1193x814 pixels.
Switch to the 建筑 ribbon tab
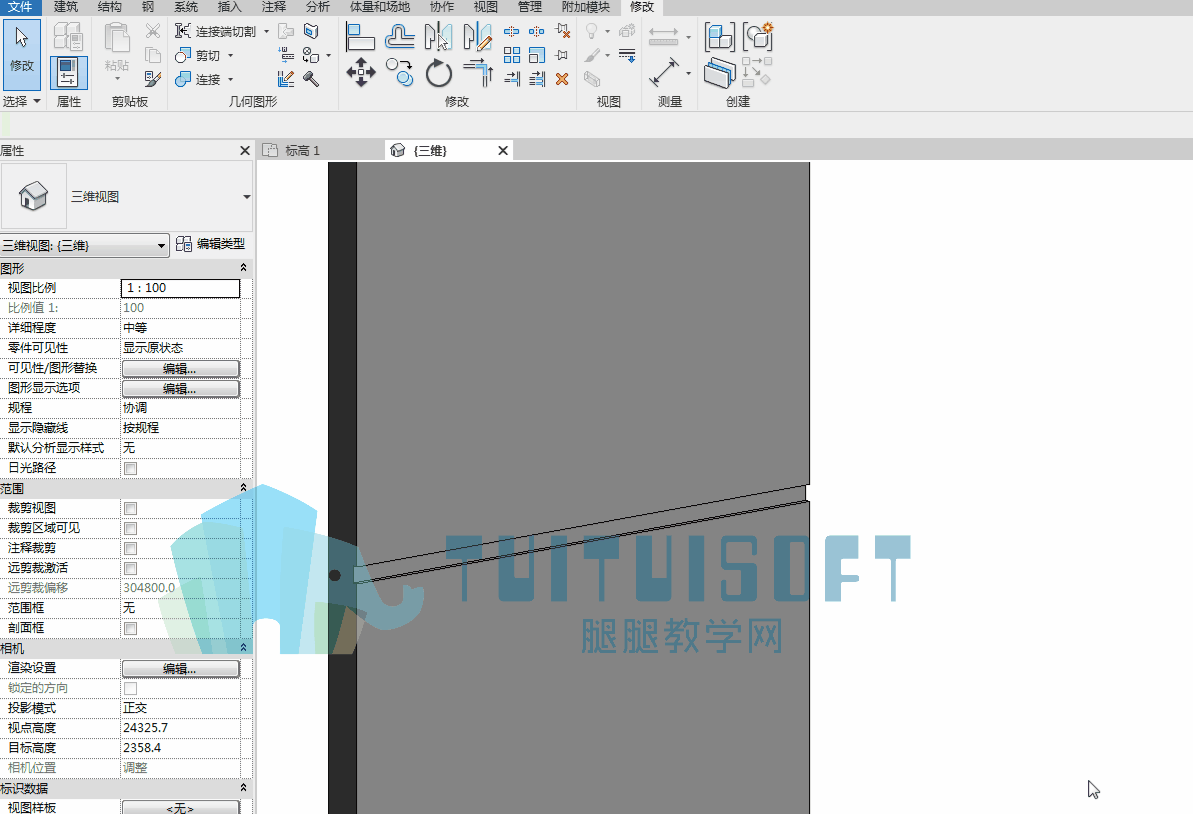pos(65,7)
